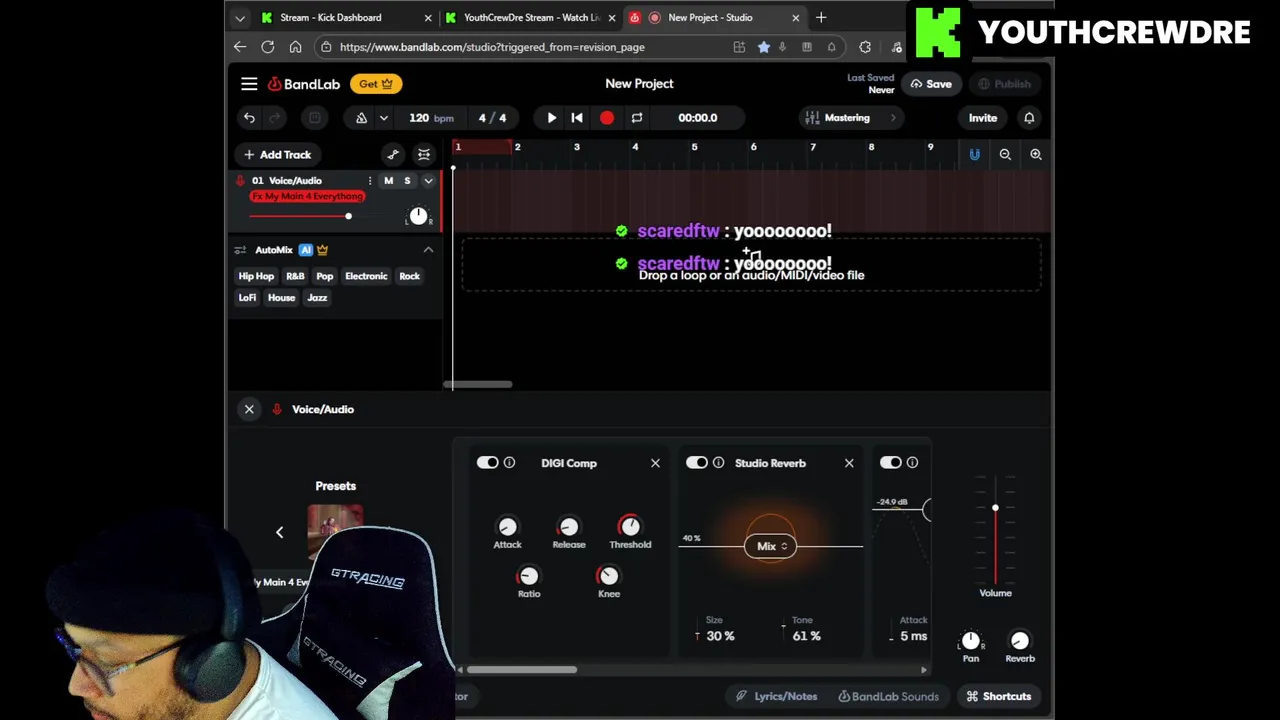The height and width of the screenshot is (720, 1280).
Task: Click the BandLab logo
Action: pyautogui.click(x=304, y=84)
